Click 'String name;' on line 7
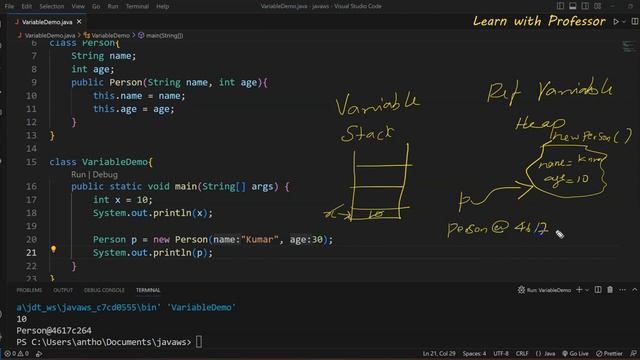The height and width of the screenshot is (360, 640). [104, 56]
